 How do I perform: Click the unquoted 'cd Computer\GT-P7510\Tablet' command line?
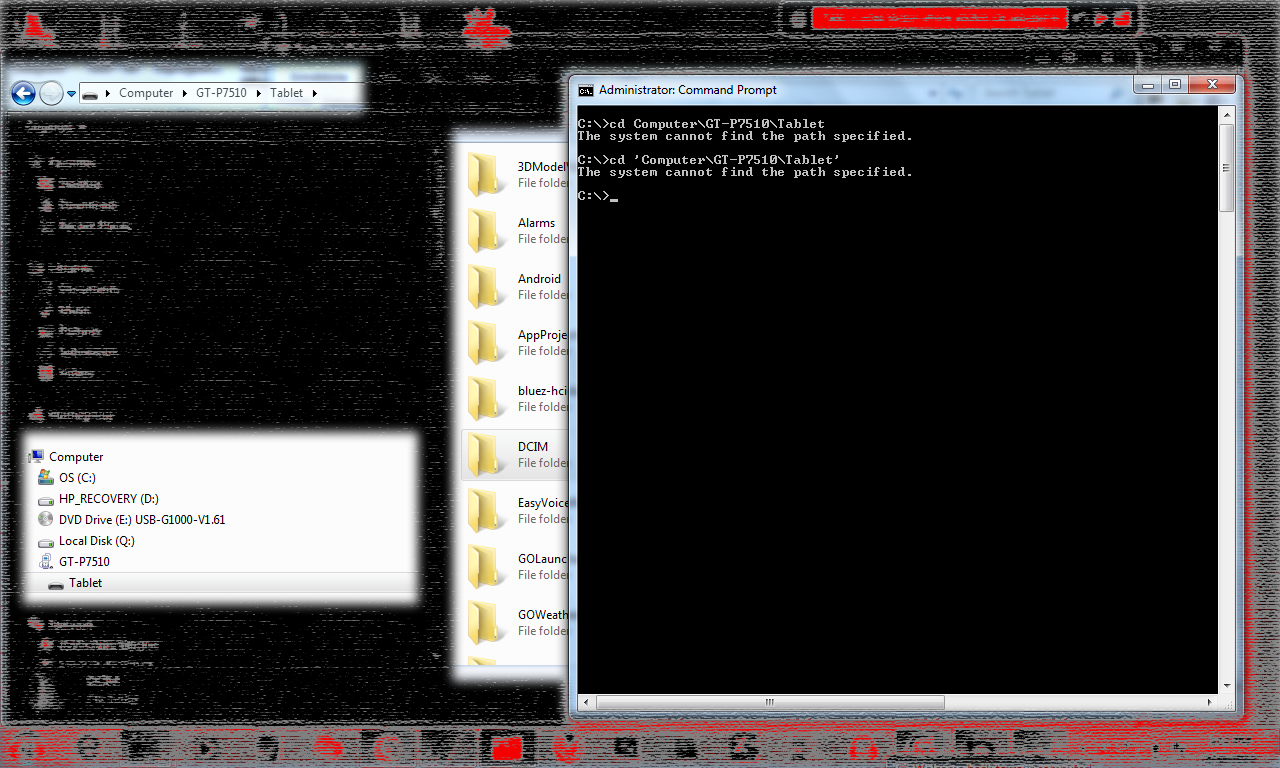click(702, 124)
